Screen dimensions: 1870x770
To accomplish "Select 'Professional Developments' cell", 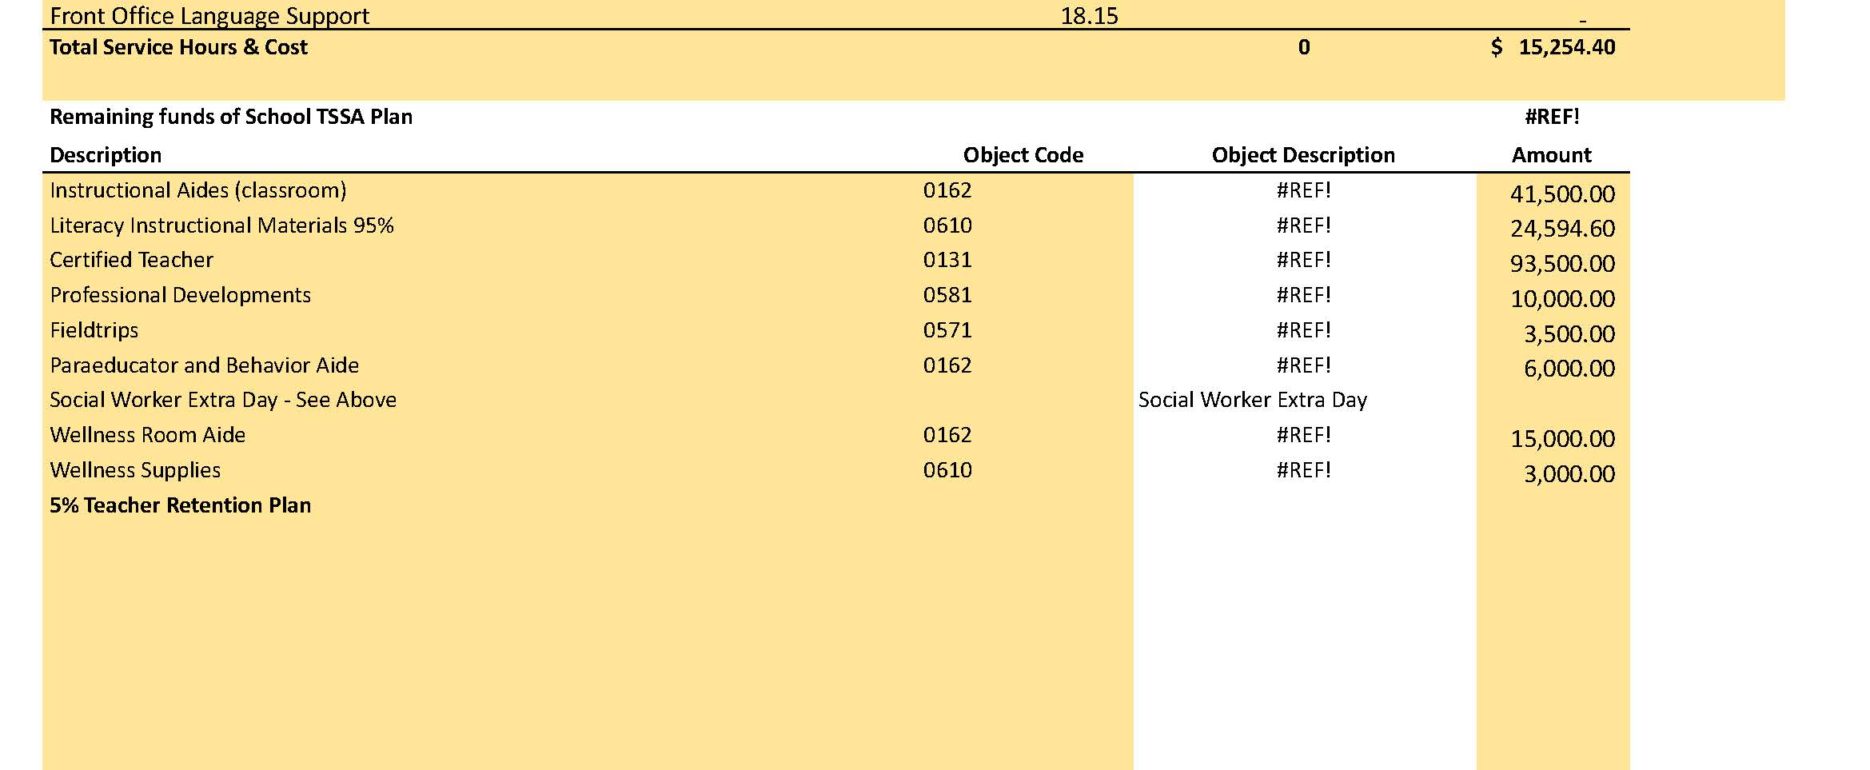I will click(x=180, y=295).
